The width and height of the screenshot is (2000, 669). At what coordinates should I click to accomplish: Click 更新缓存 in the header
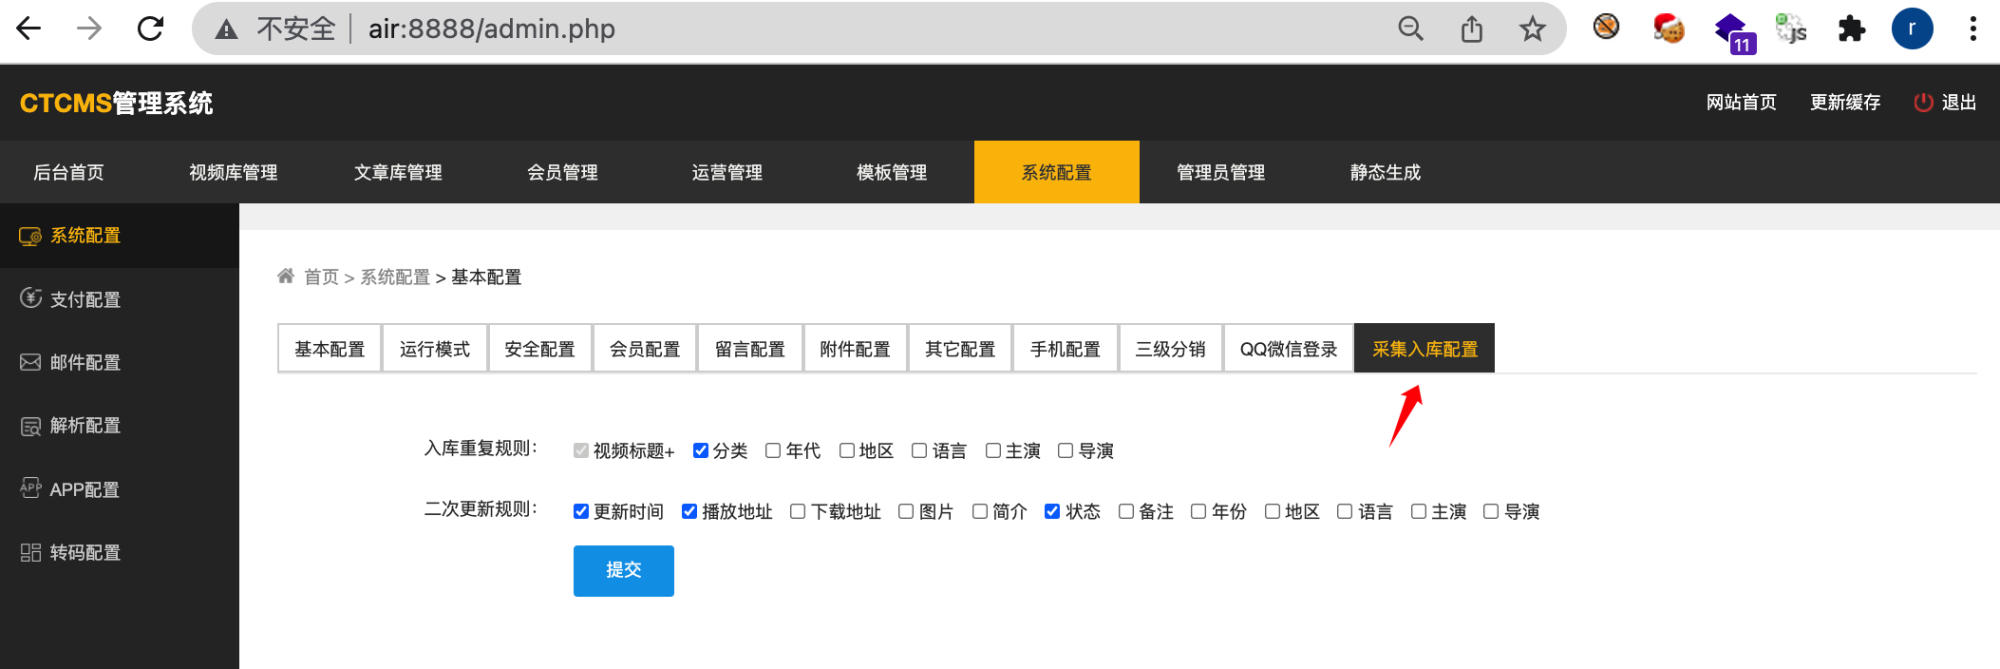(1845, 102)
